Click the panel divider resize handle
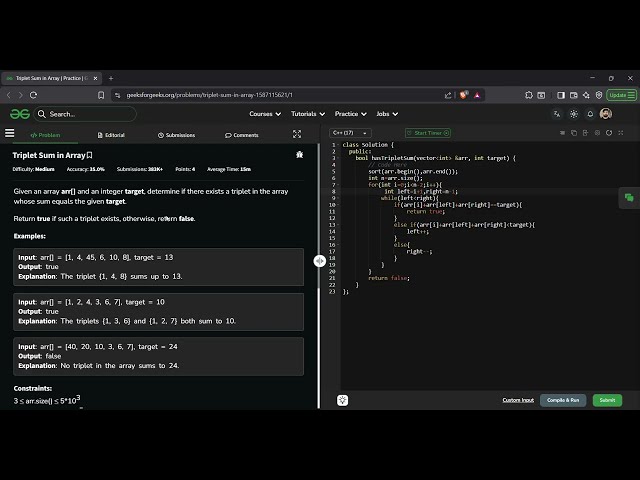Viewport: 640px width, 480px height. (320, 260)
